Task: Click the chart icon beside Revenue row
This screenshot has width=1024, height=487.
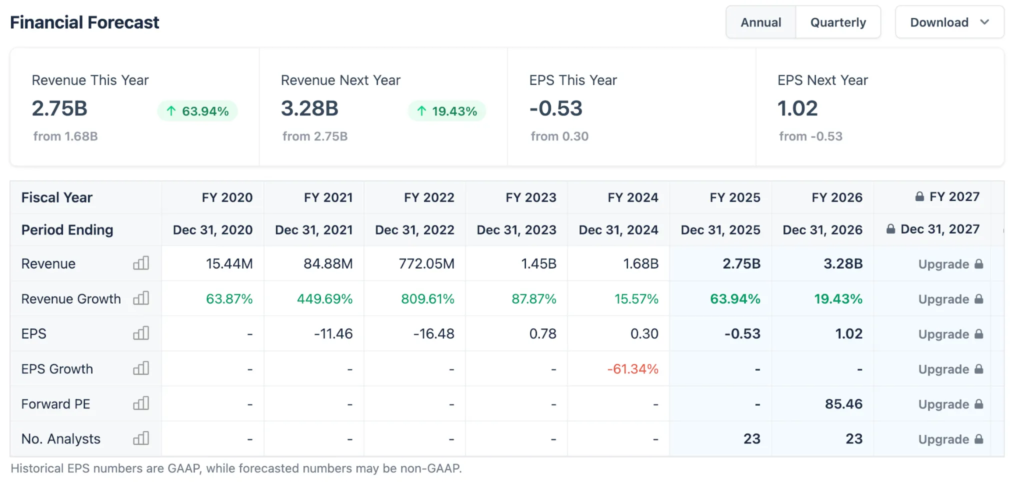Action: [x=141, y=264]
